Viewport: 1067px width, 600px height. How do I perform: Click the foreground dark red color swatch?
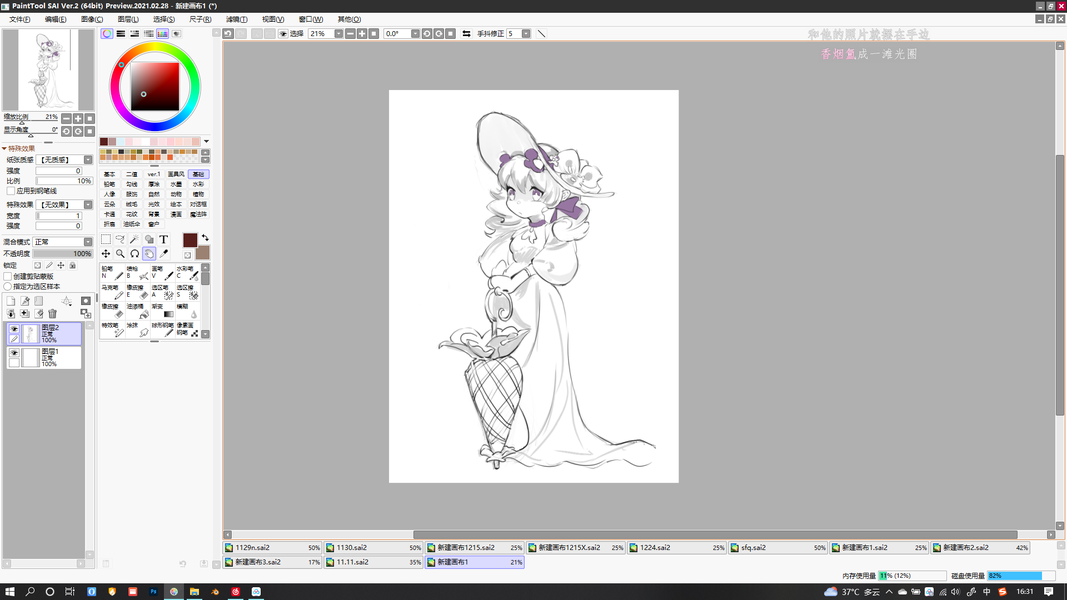coord(190,239)
